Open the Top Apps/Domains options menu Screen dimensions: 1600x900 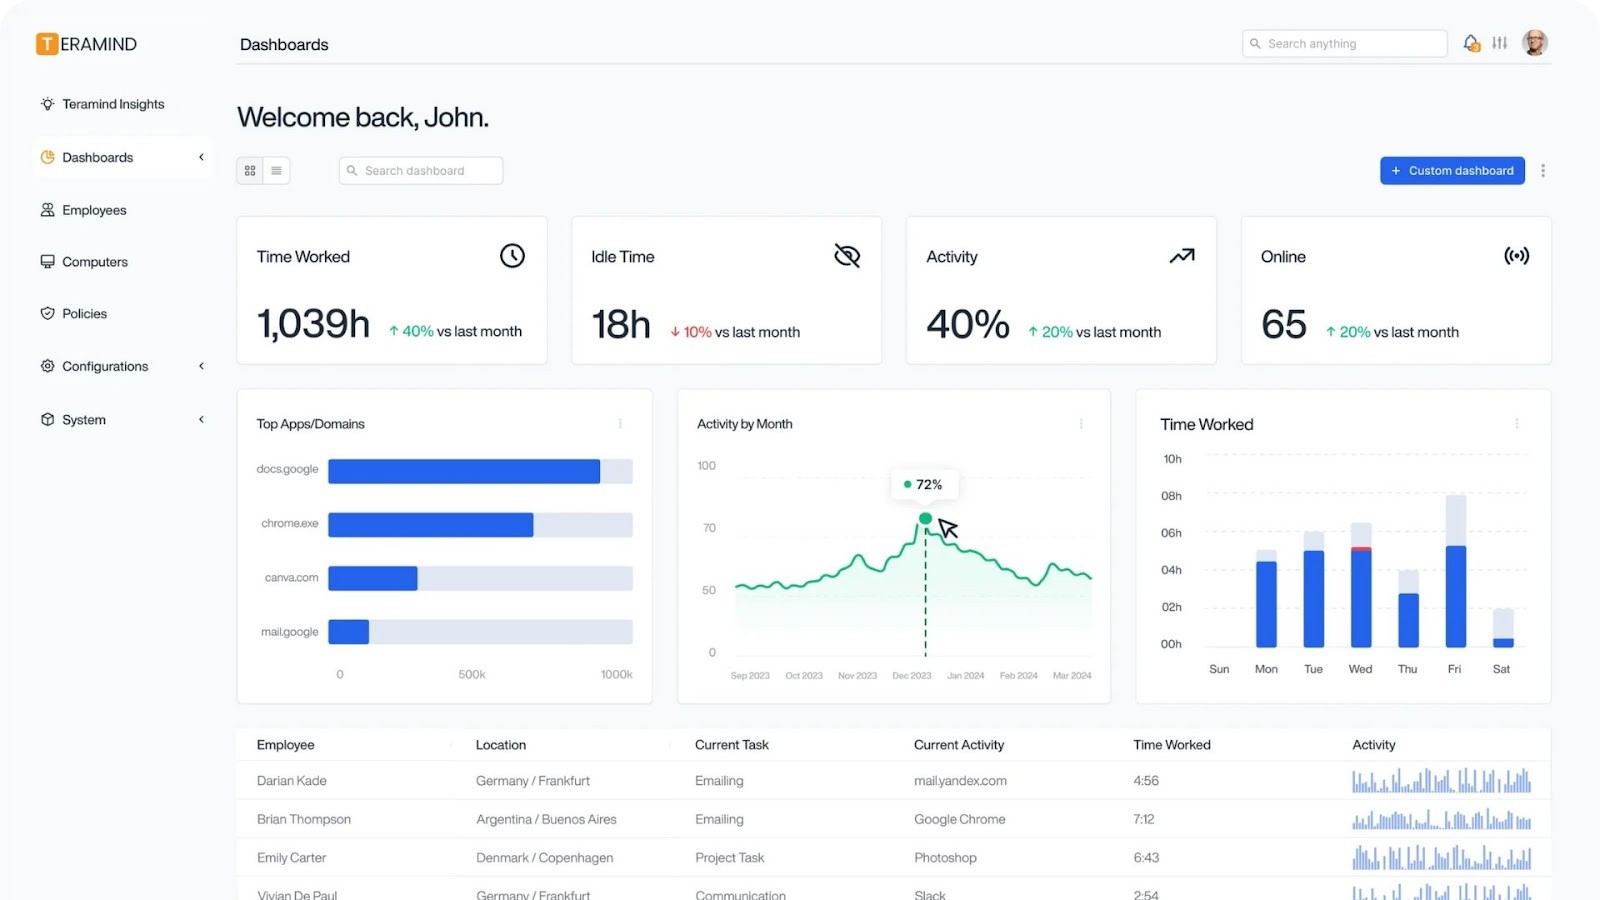pyautogui.click(x=620, y=423)
